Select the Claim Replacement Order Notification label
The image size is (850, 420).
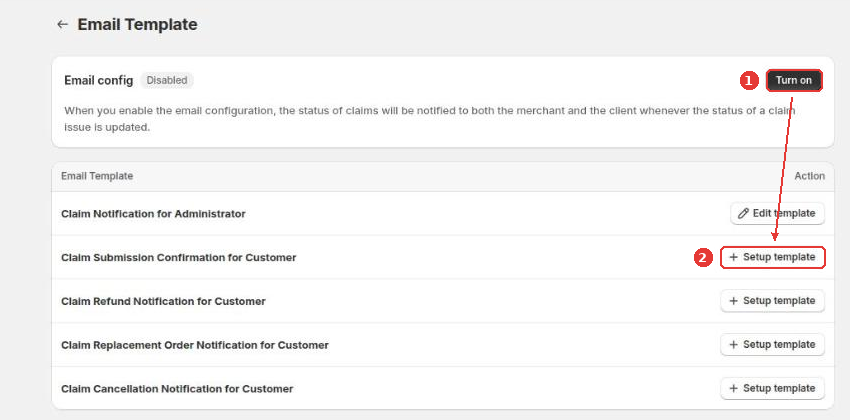(195, 345)
